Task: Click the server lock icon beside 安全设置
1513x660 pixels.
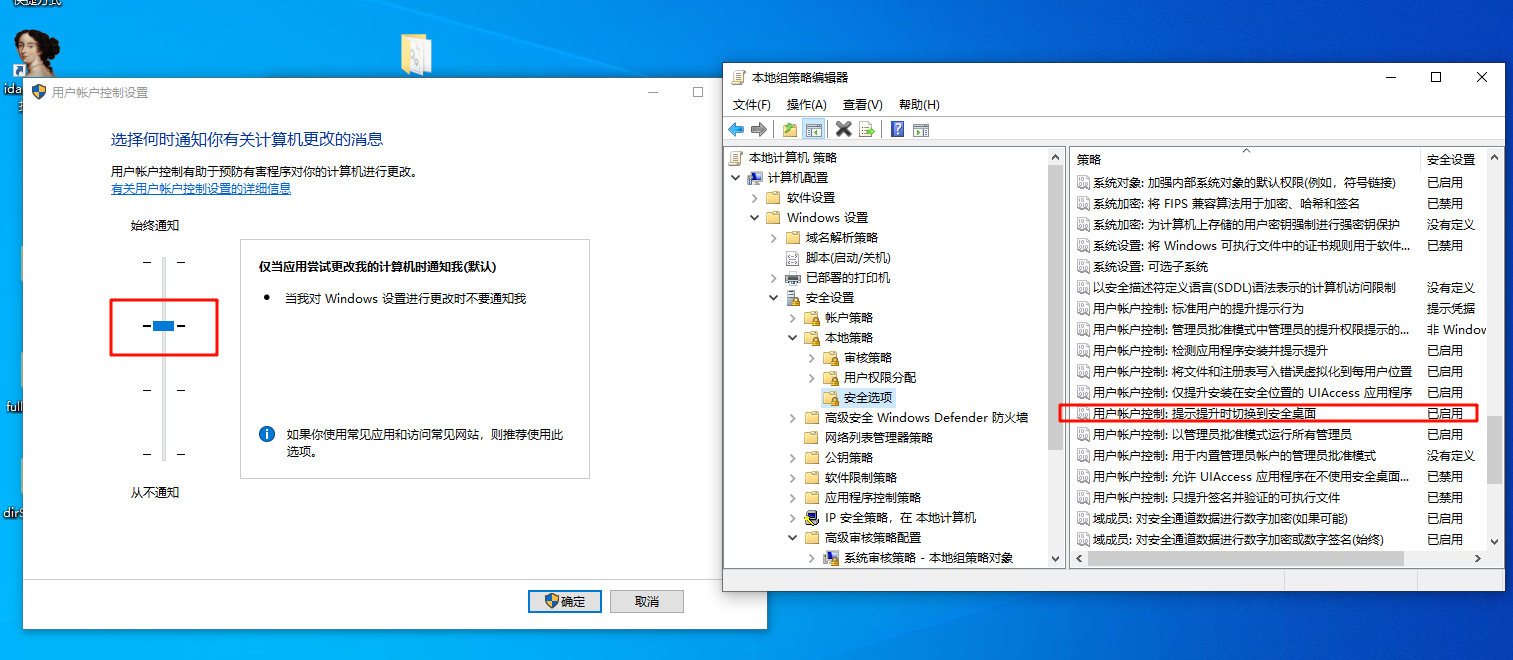Action: pyautogui.click(x=794, y=298)
